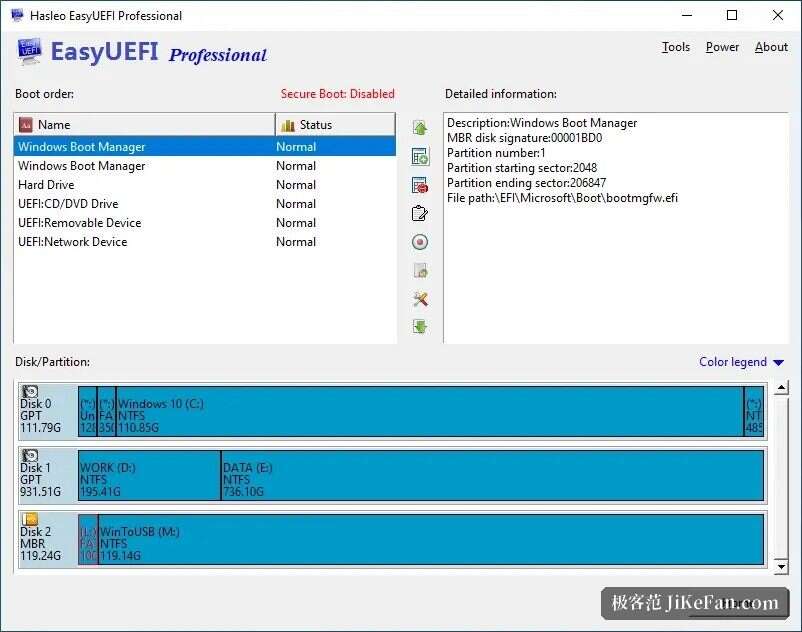
Task: Click the crossed hammer and wrench icon
Action: [420, 299]
